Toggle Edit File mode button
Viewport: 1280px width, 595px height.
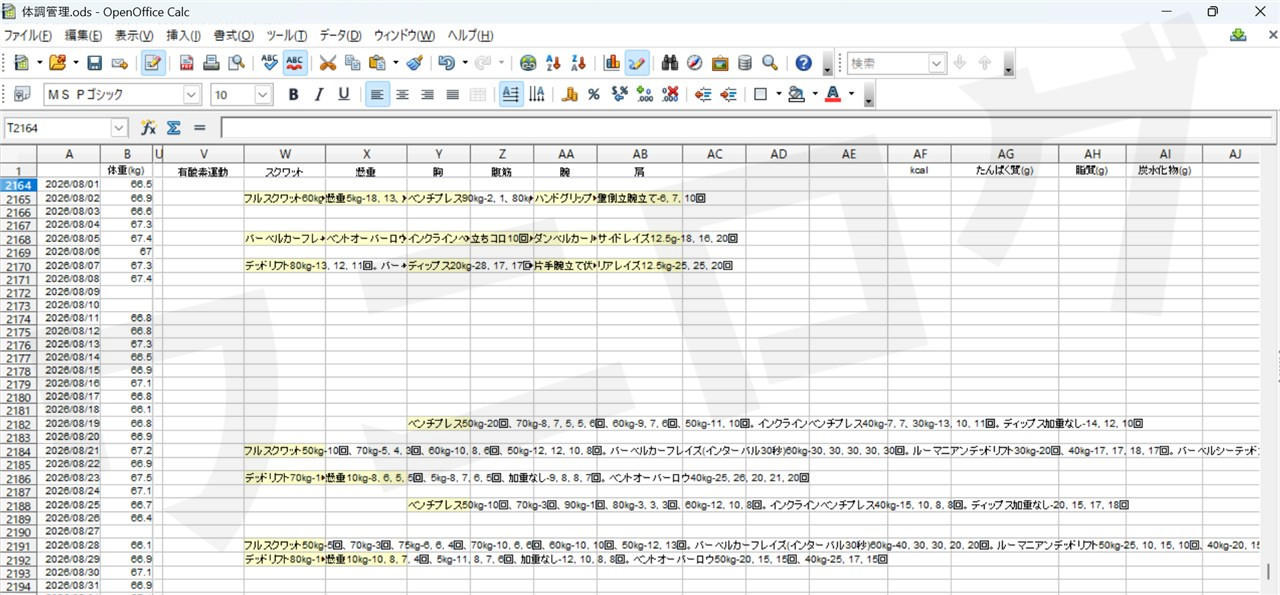152,63
